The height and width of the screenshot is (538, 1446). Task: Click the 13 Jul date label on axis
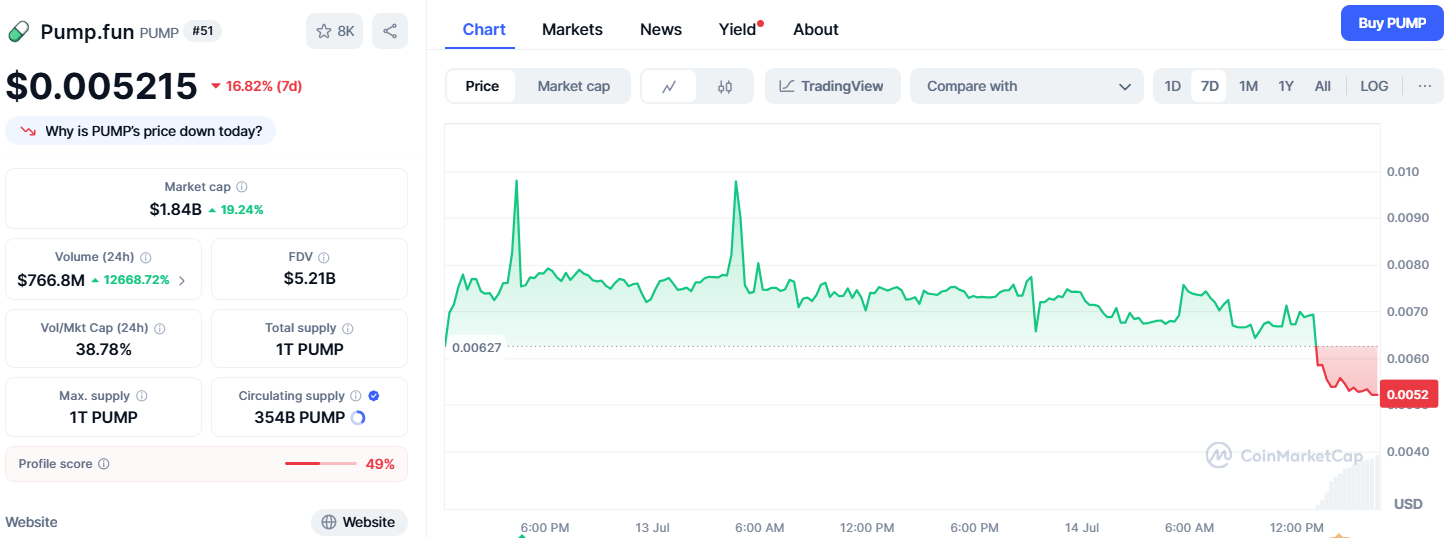653,527
